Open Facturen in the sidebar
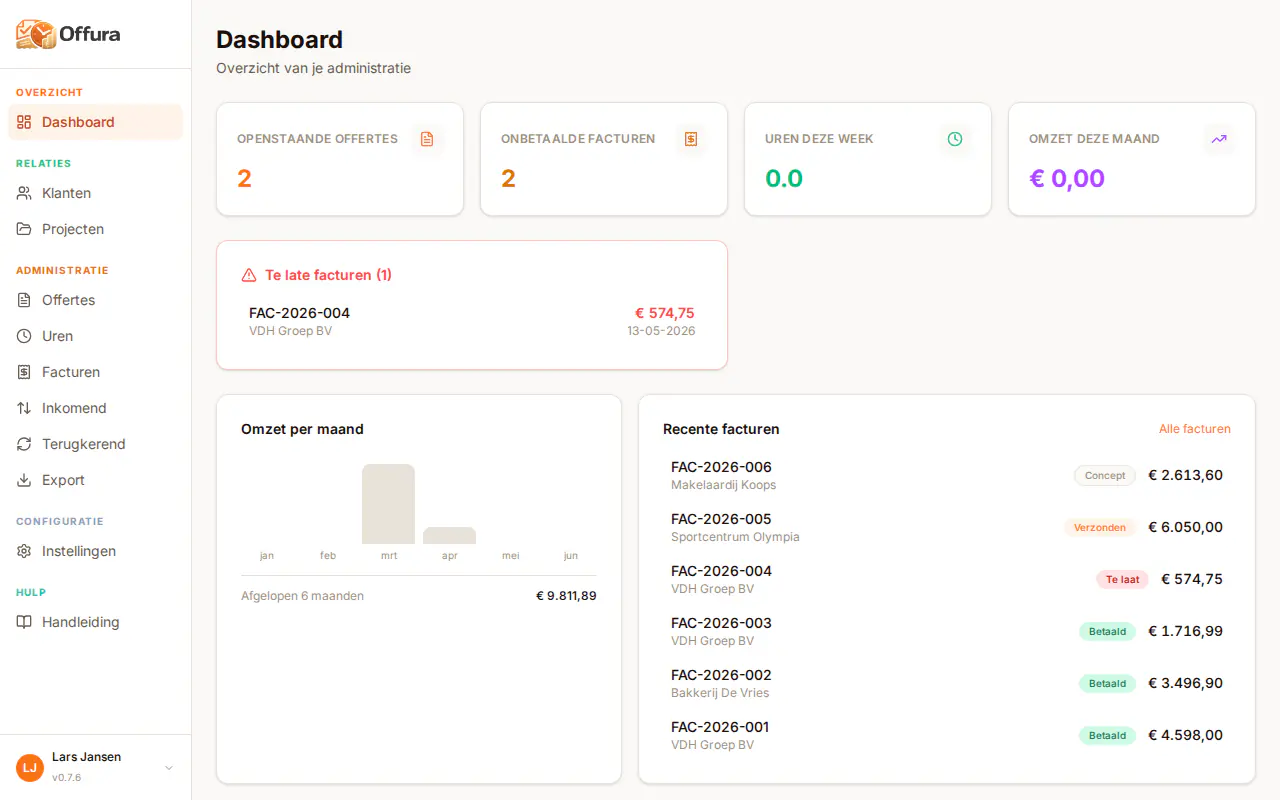This screenshot has height=800, width=1280. click(x=95, y=372)
